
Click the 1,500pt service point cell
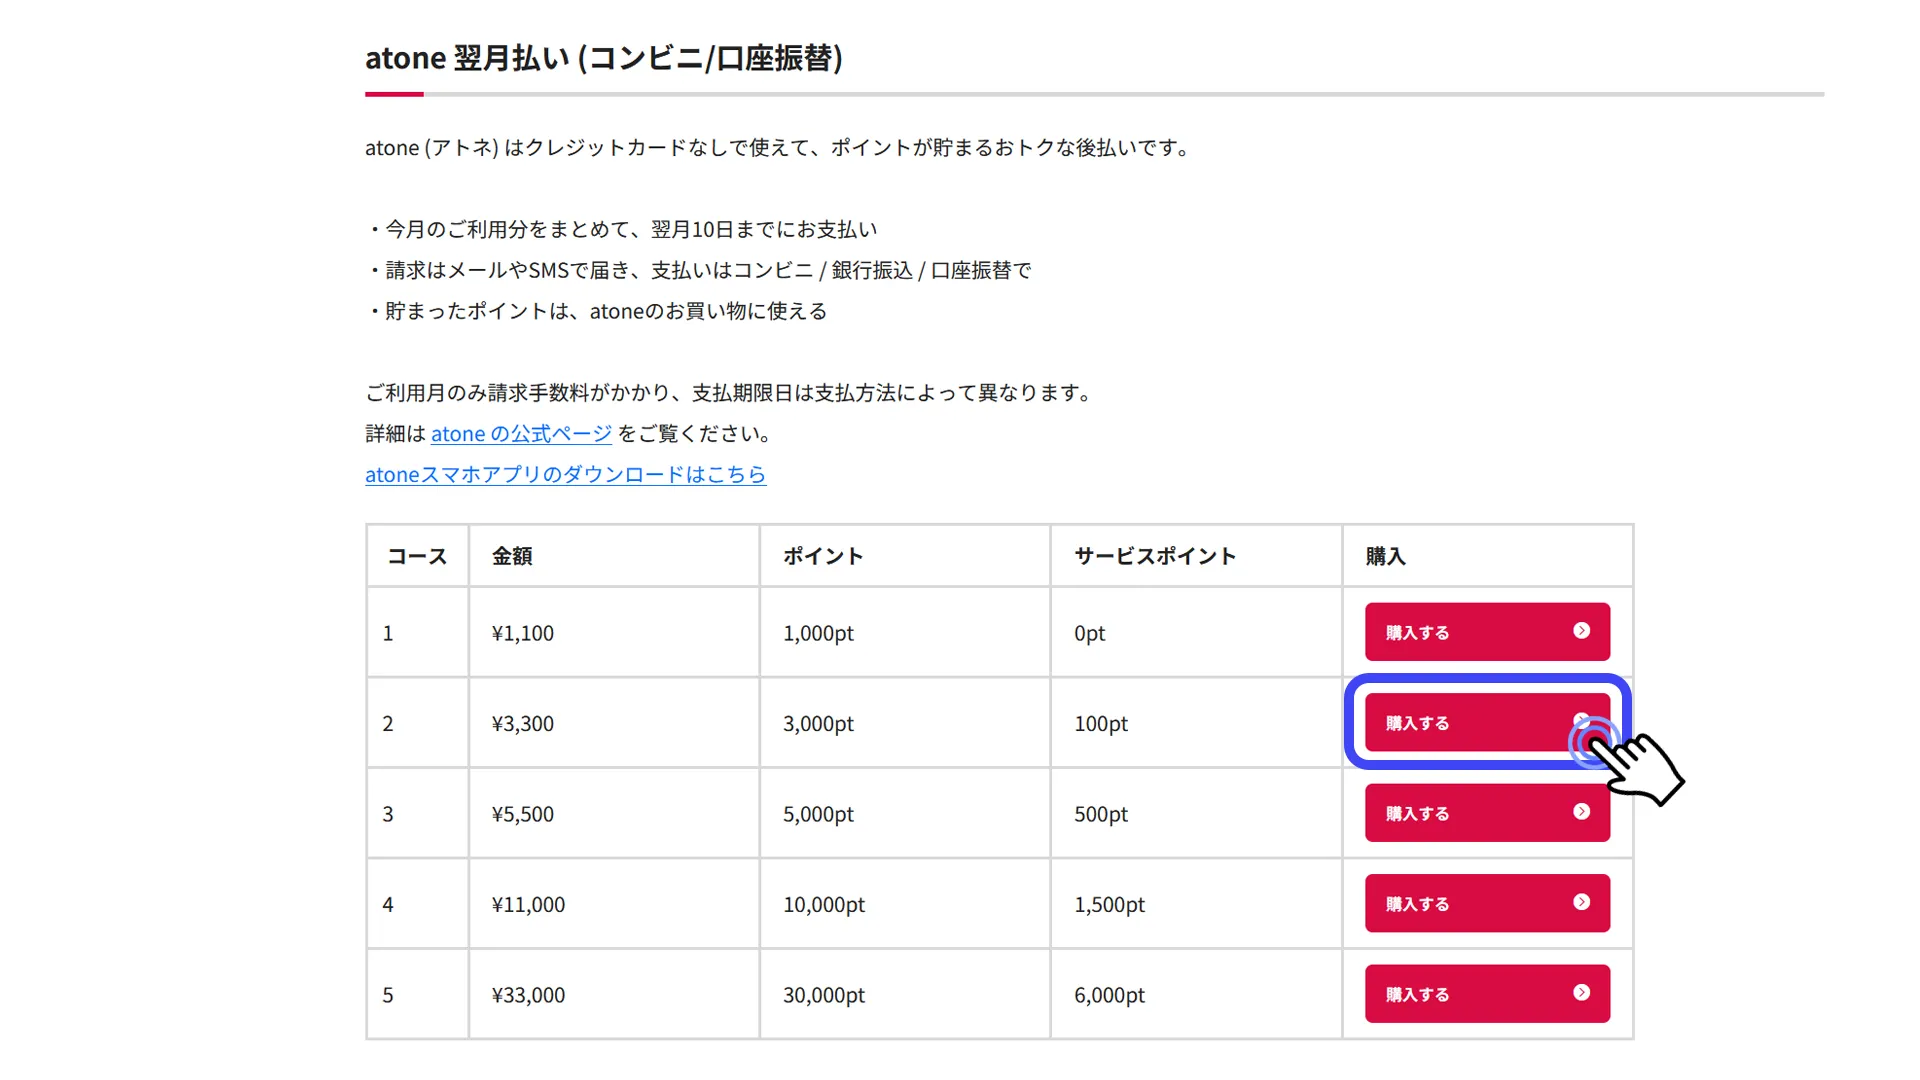point(1109,905)
